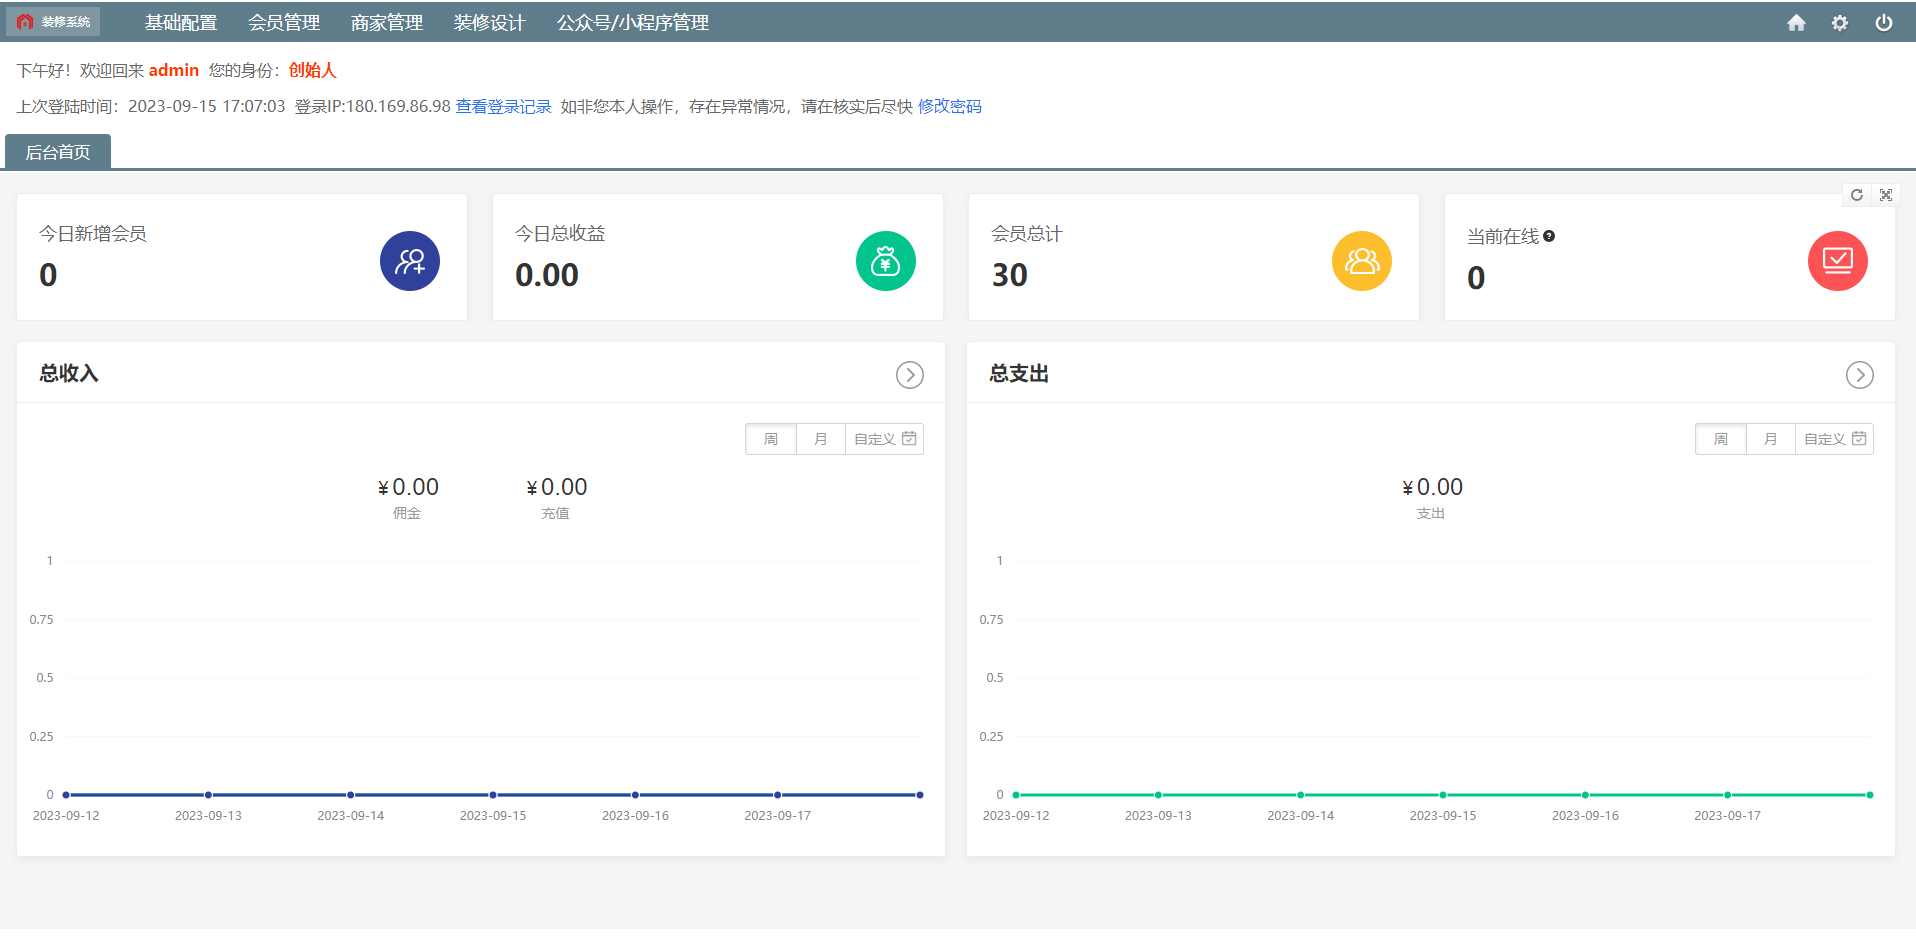This screenshot has width=1916, height=939.
Task: Select 周 range in 总收入 chart
Action: [771, 439]
